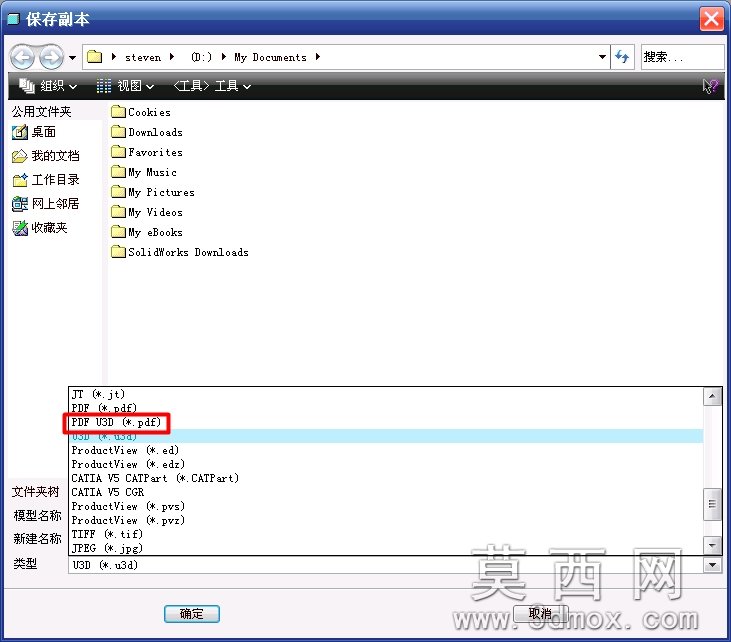Open the 类型 combo box dropdown arrow
This screenshot has height=642, width=731.
pos(712,565)
